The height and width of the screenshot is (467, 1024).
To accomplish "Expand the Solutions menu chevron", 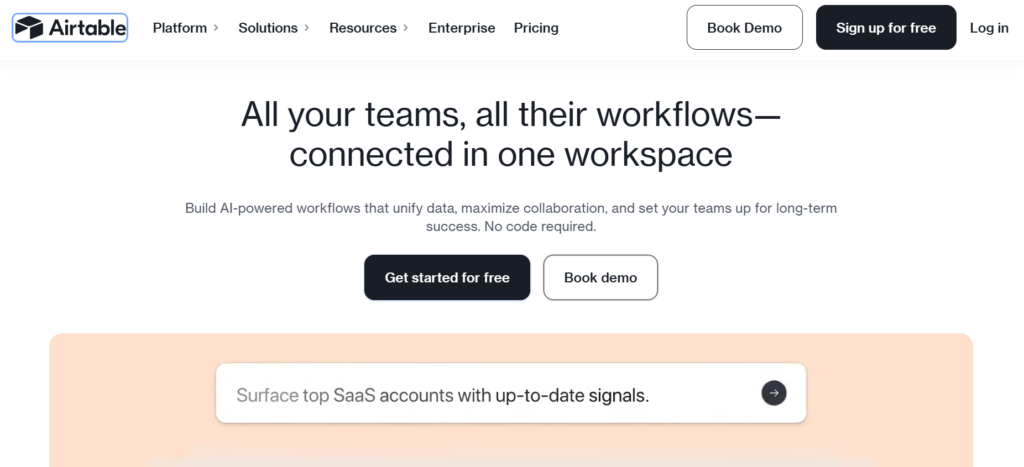I will [307, 28].
